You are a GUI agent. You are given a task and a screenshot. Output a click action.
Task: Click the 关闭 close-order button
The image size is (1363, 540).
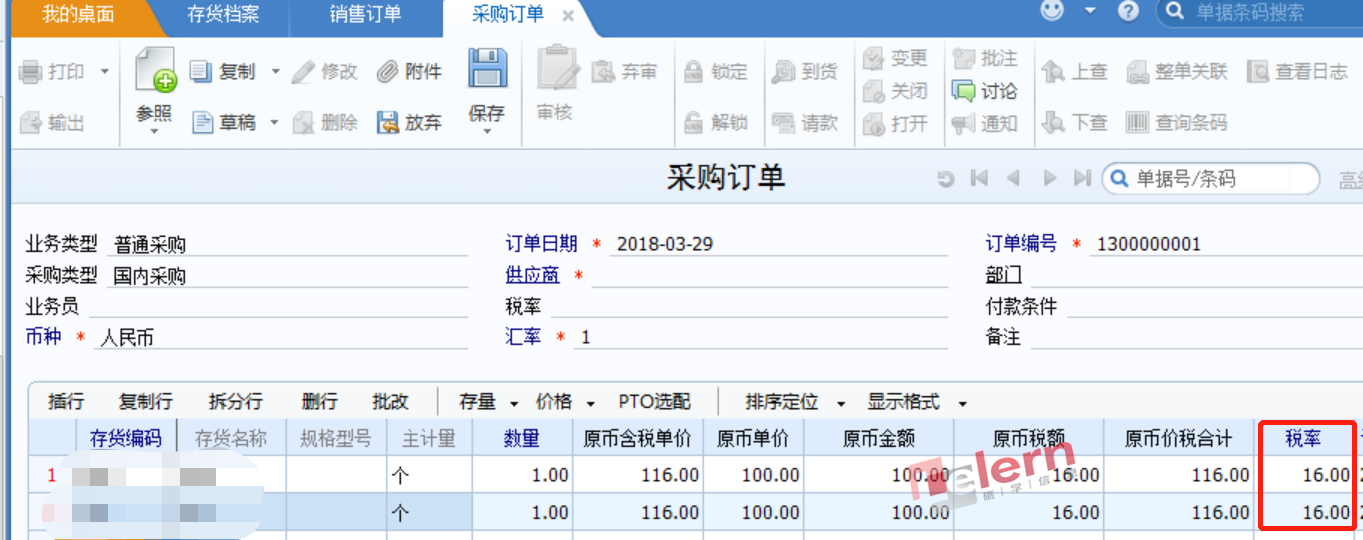point(896,91)
